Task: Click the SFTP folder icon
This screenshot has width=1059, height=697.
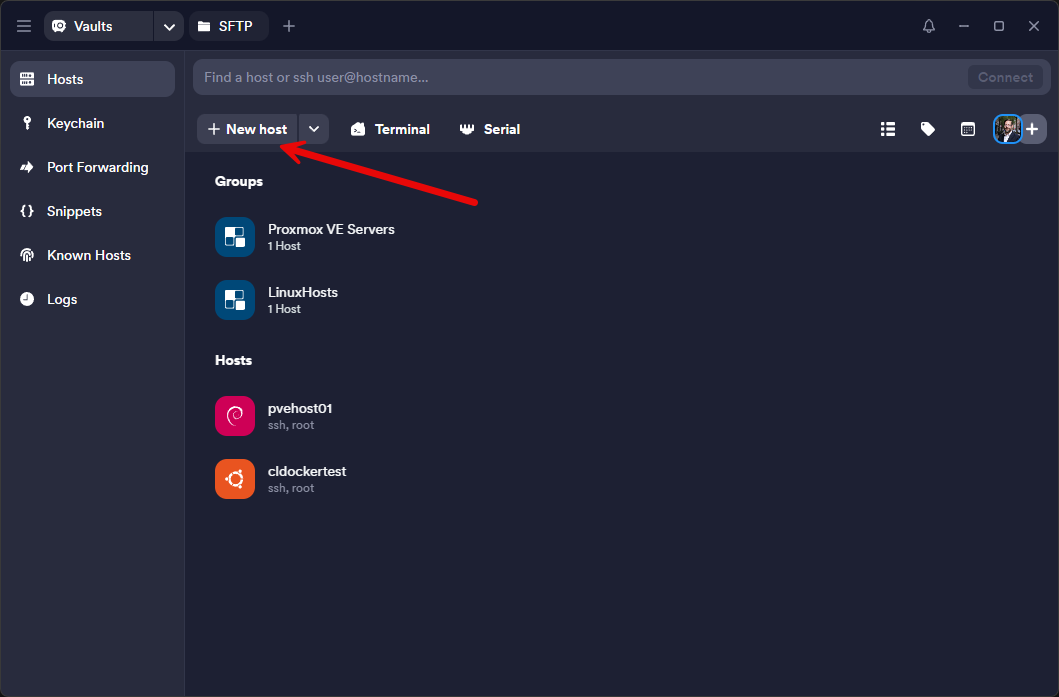Action: click(204, 26)
